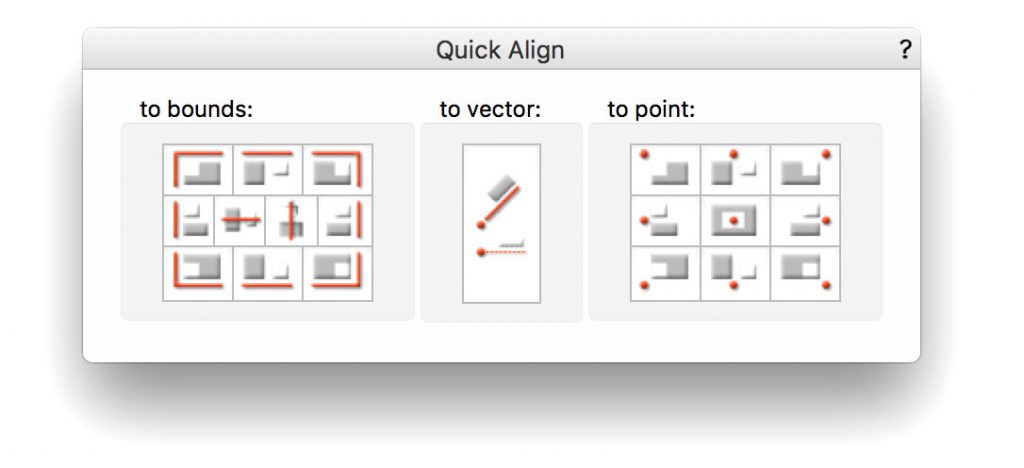
Task: Open help with question mark button
Action: pyautogui.click(x=904, y=50)
